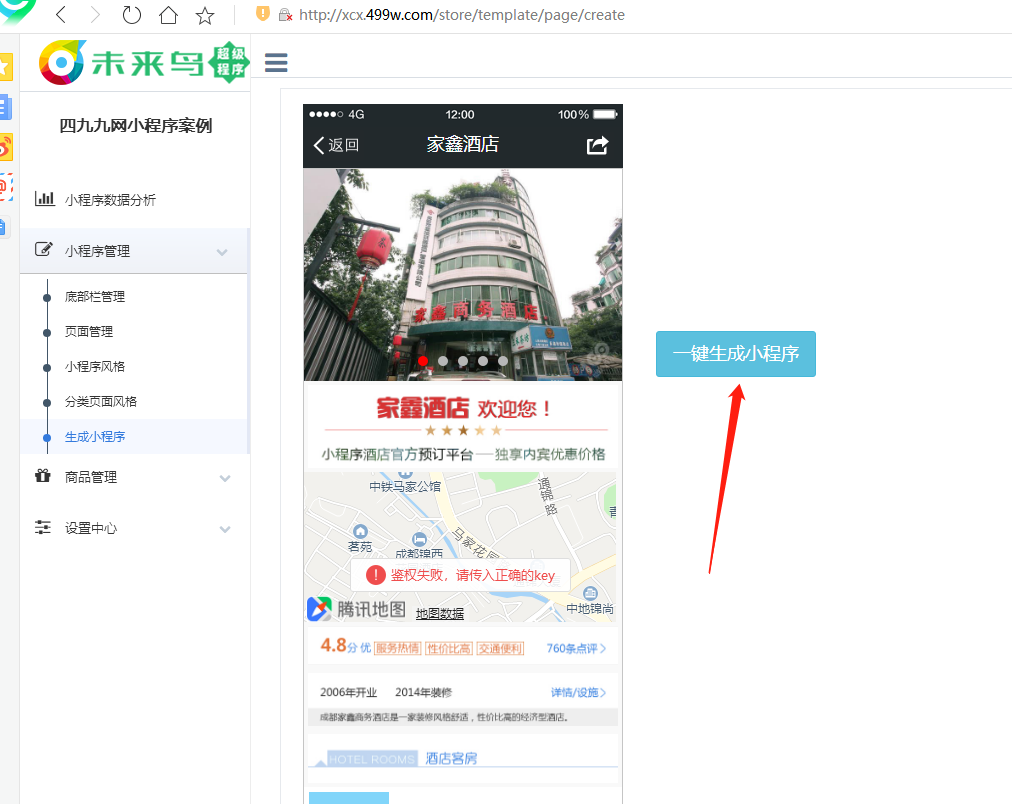Click the 未来鸟 logo

click(121, 63)
